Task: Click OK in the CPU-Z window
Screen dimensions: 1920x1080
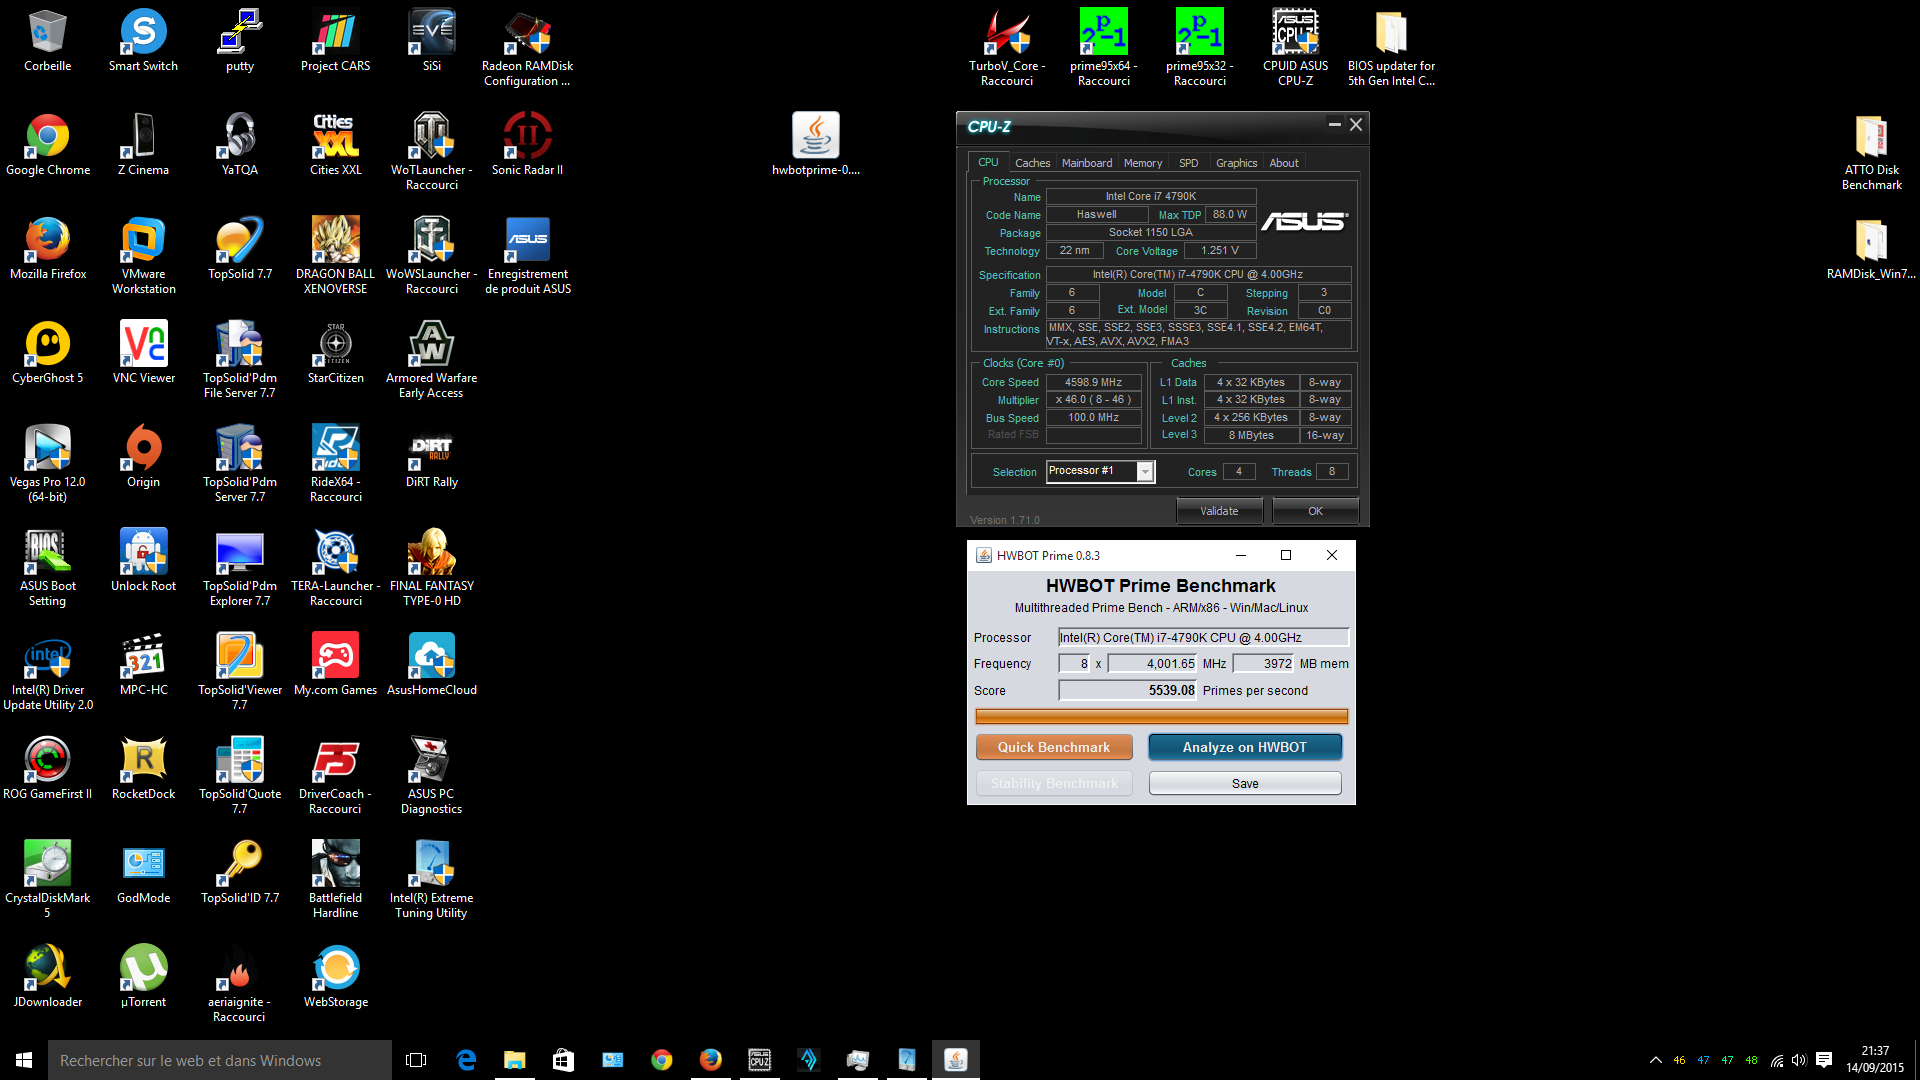Action: pos(1315,511)
